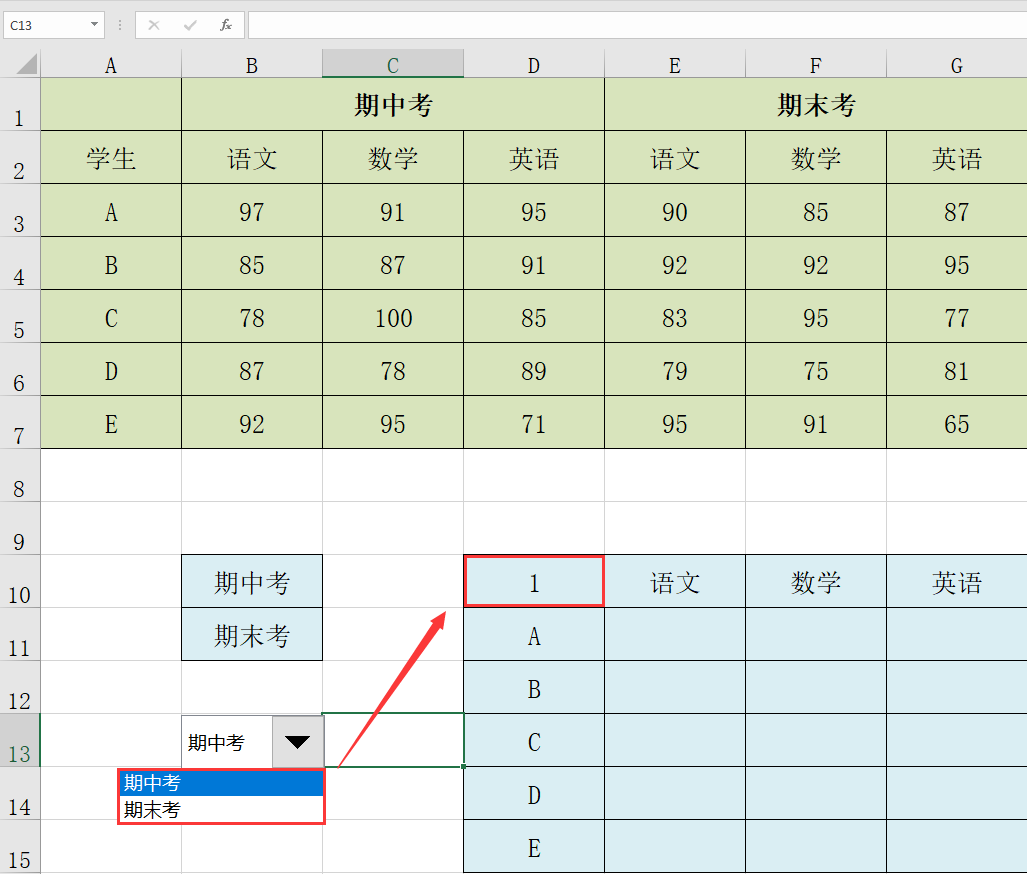Click the Name Box showing C13
Image resolution: width=1027 pixels, height=874 pixels.
pos(46,25)
